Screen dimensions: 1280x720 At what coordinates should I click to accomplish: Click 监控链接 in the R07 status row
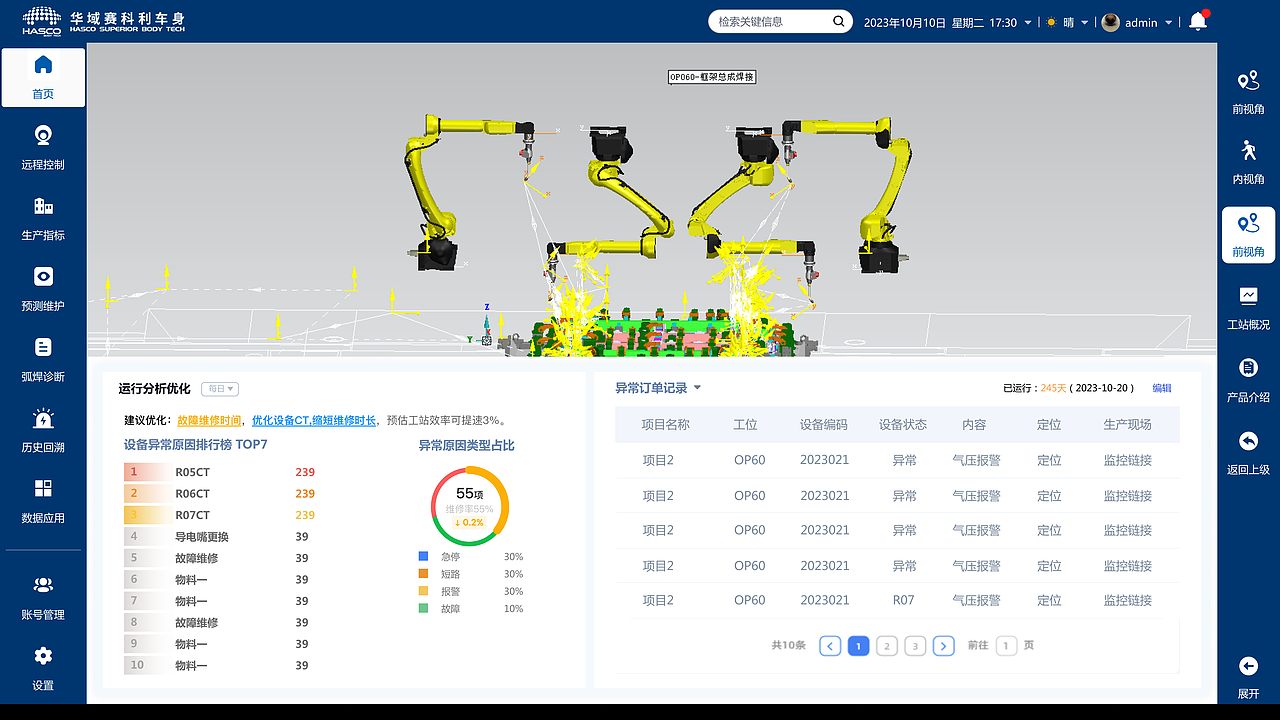pyautogui.click(x=1128, y=600)
